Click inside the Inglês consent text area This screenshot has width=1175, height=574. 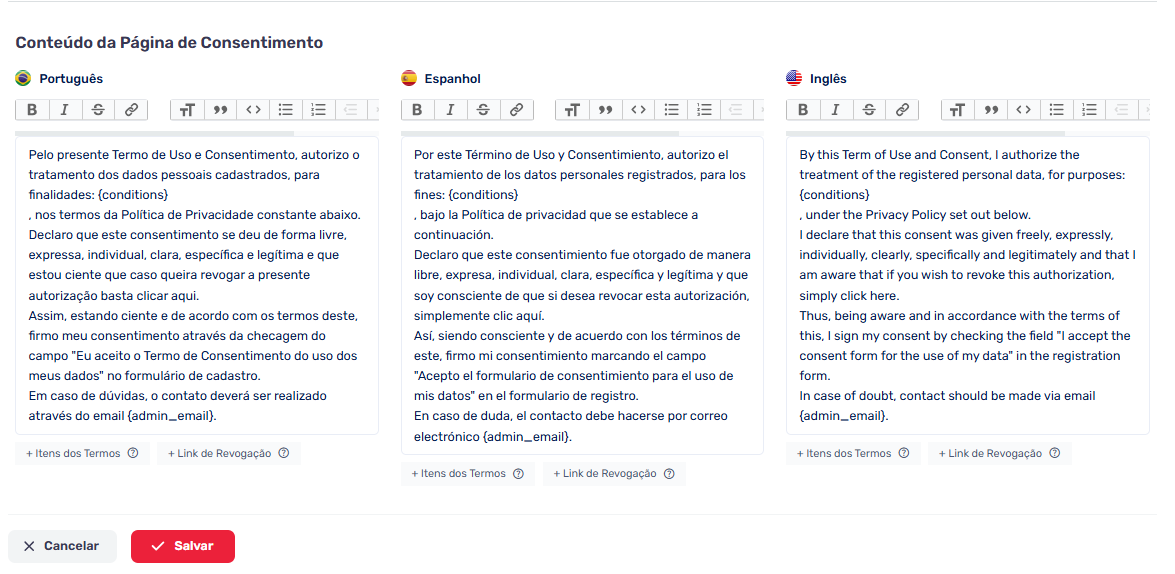tap(967, 285)
